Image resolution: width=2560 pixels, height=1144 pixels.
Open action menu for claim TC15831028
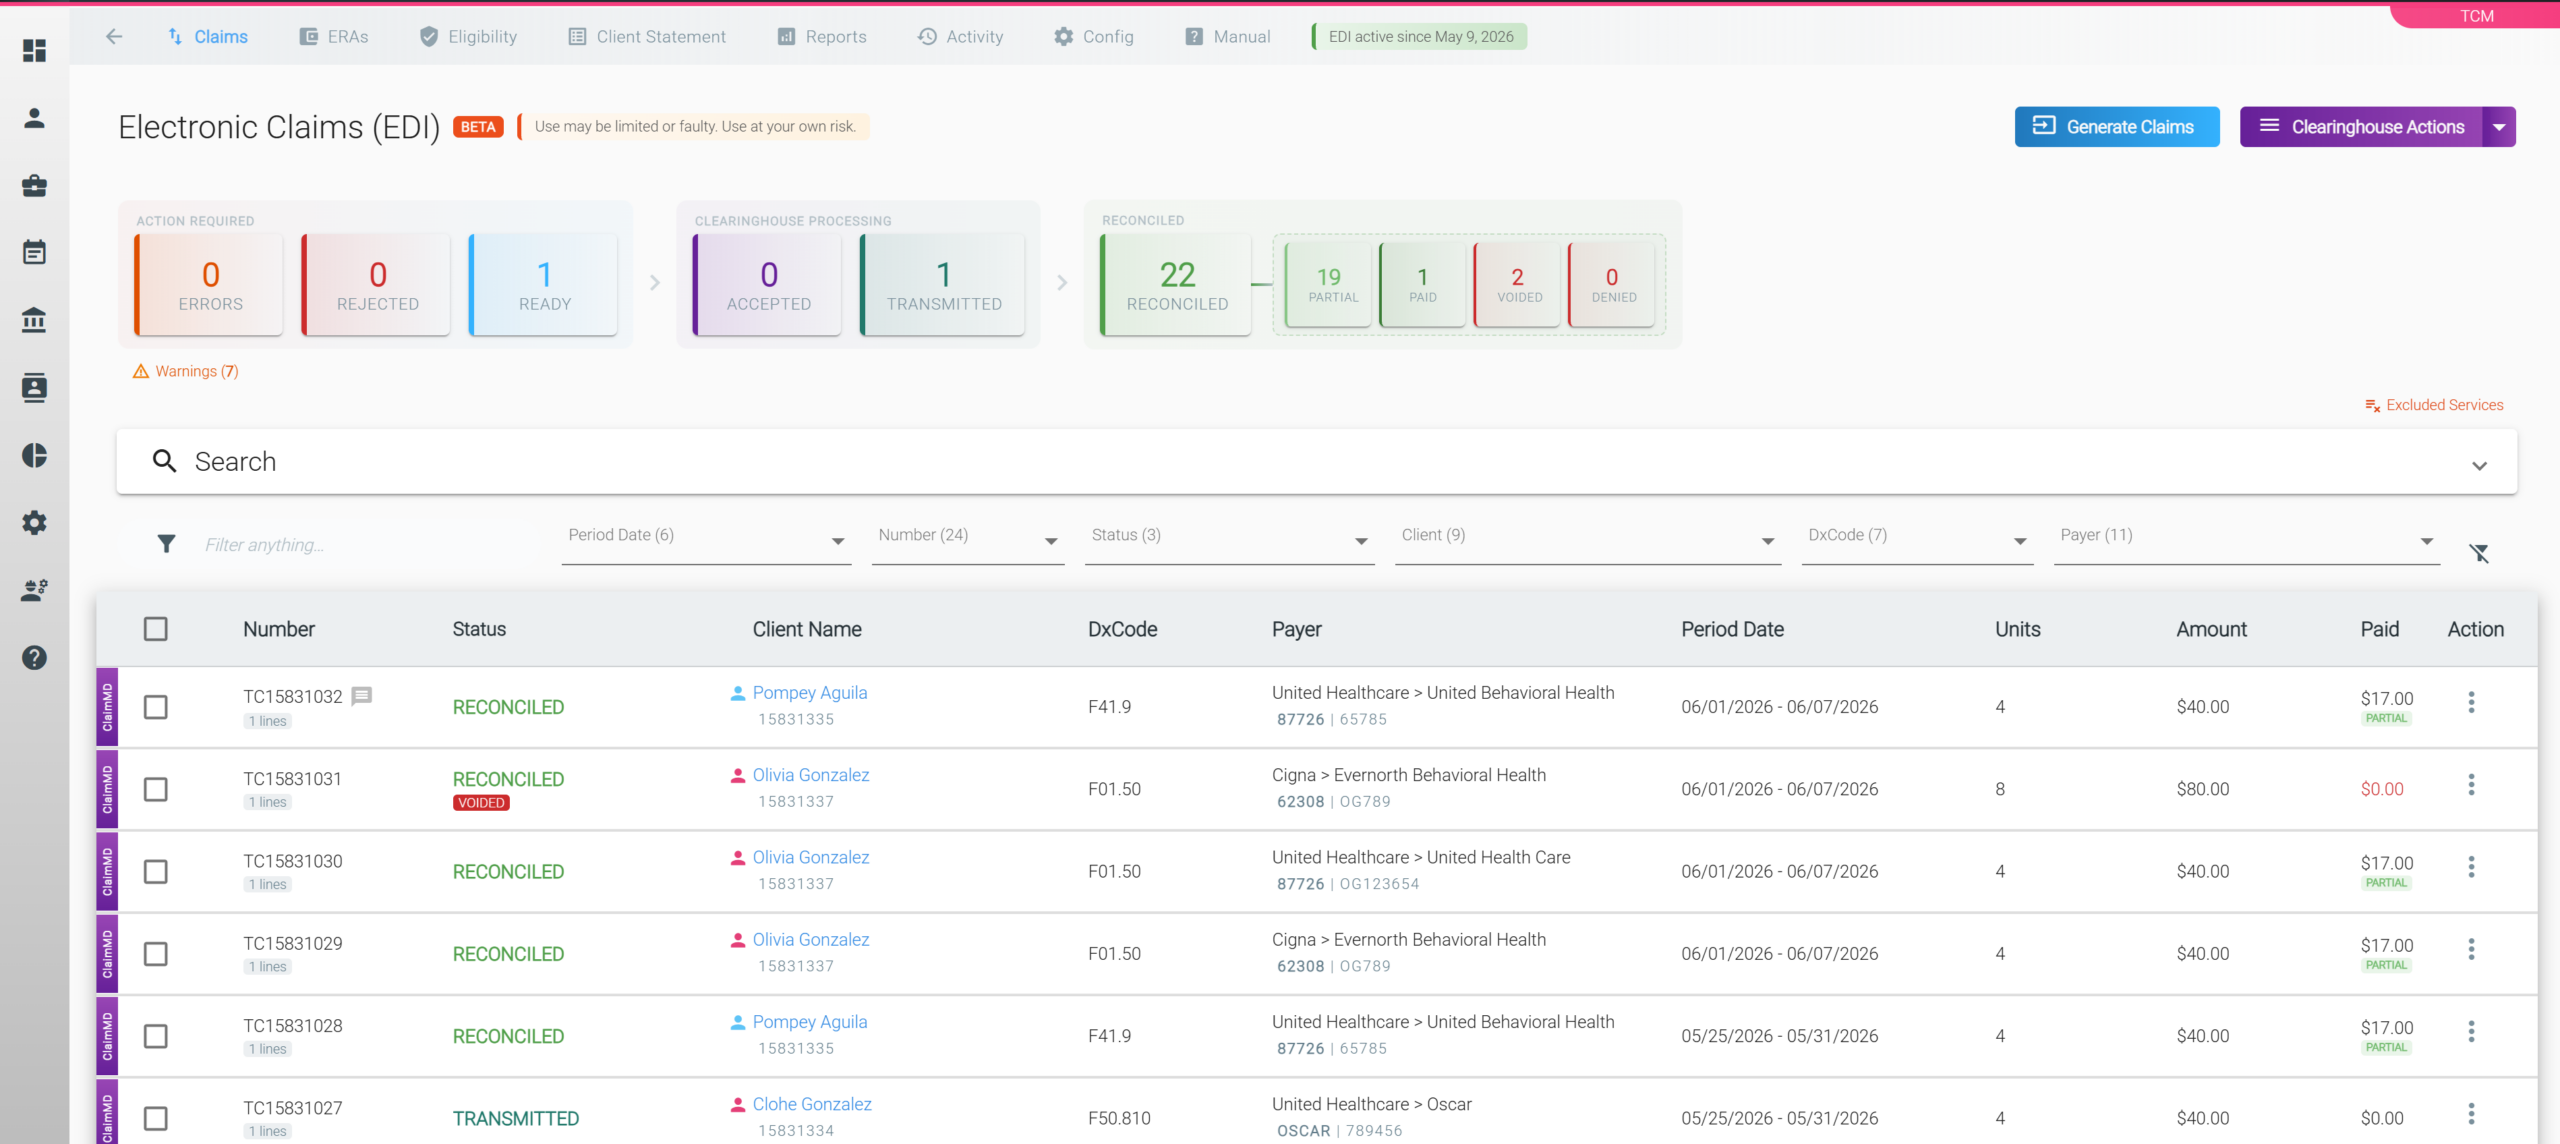tap(2471, 1031)
